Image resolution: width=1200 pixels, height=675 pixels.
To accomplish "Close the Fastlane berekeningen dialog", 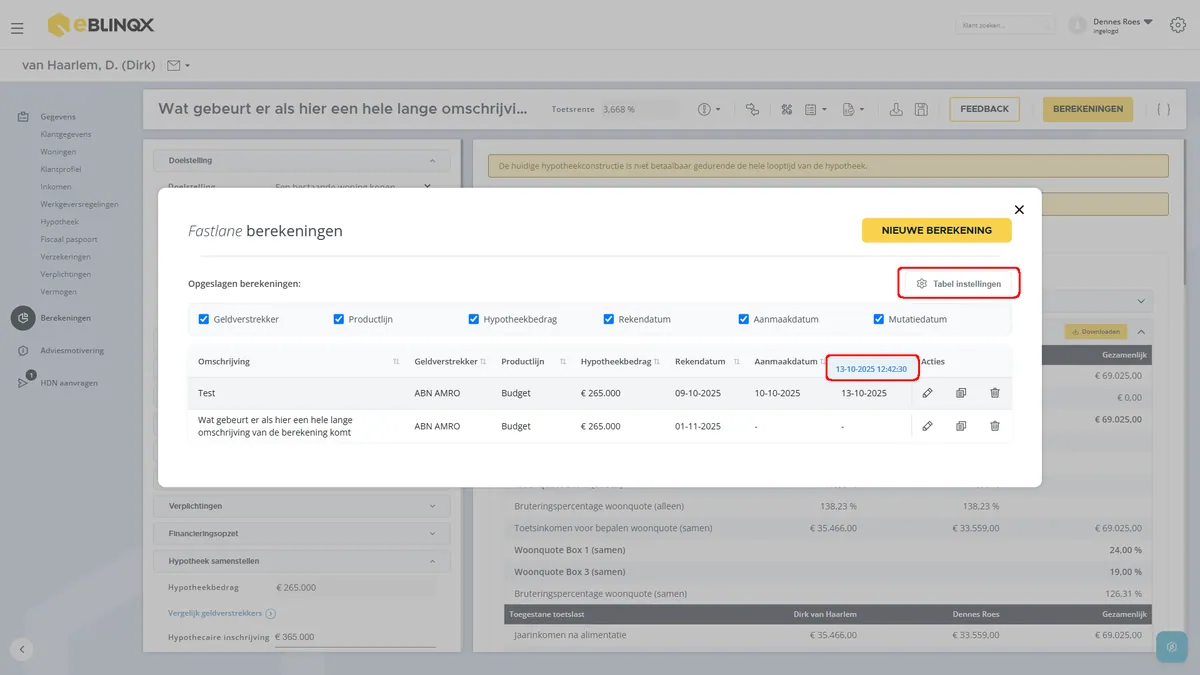I will click(1019, 210).
